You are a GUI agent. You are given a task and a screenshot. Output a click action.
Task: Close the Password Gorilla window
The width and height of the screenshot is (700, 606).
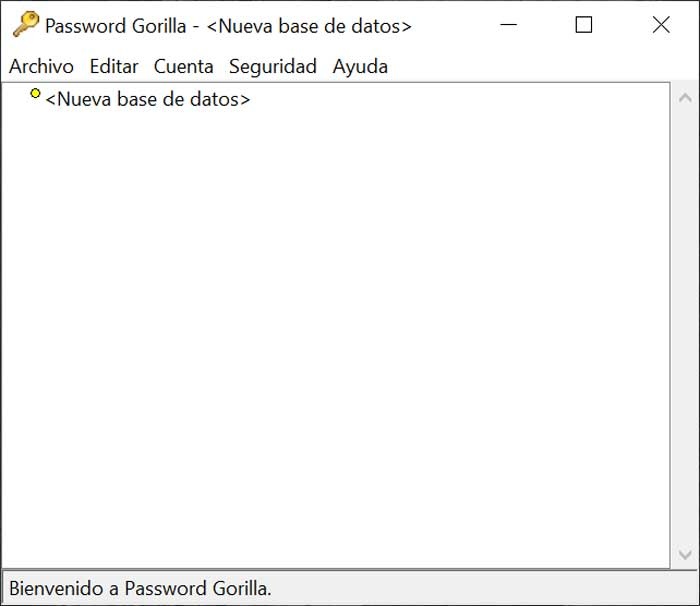(661, 25)
